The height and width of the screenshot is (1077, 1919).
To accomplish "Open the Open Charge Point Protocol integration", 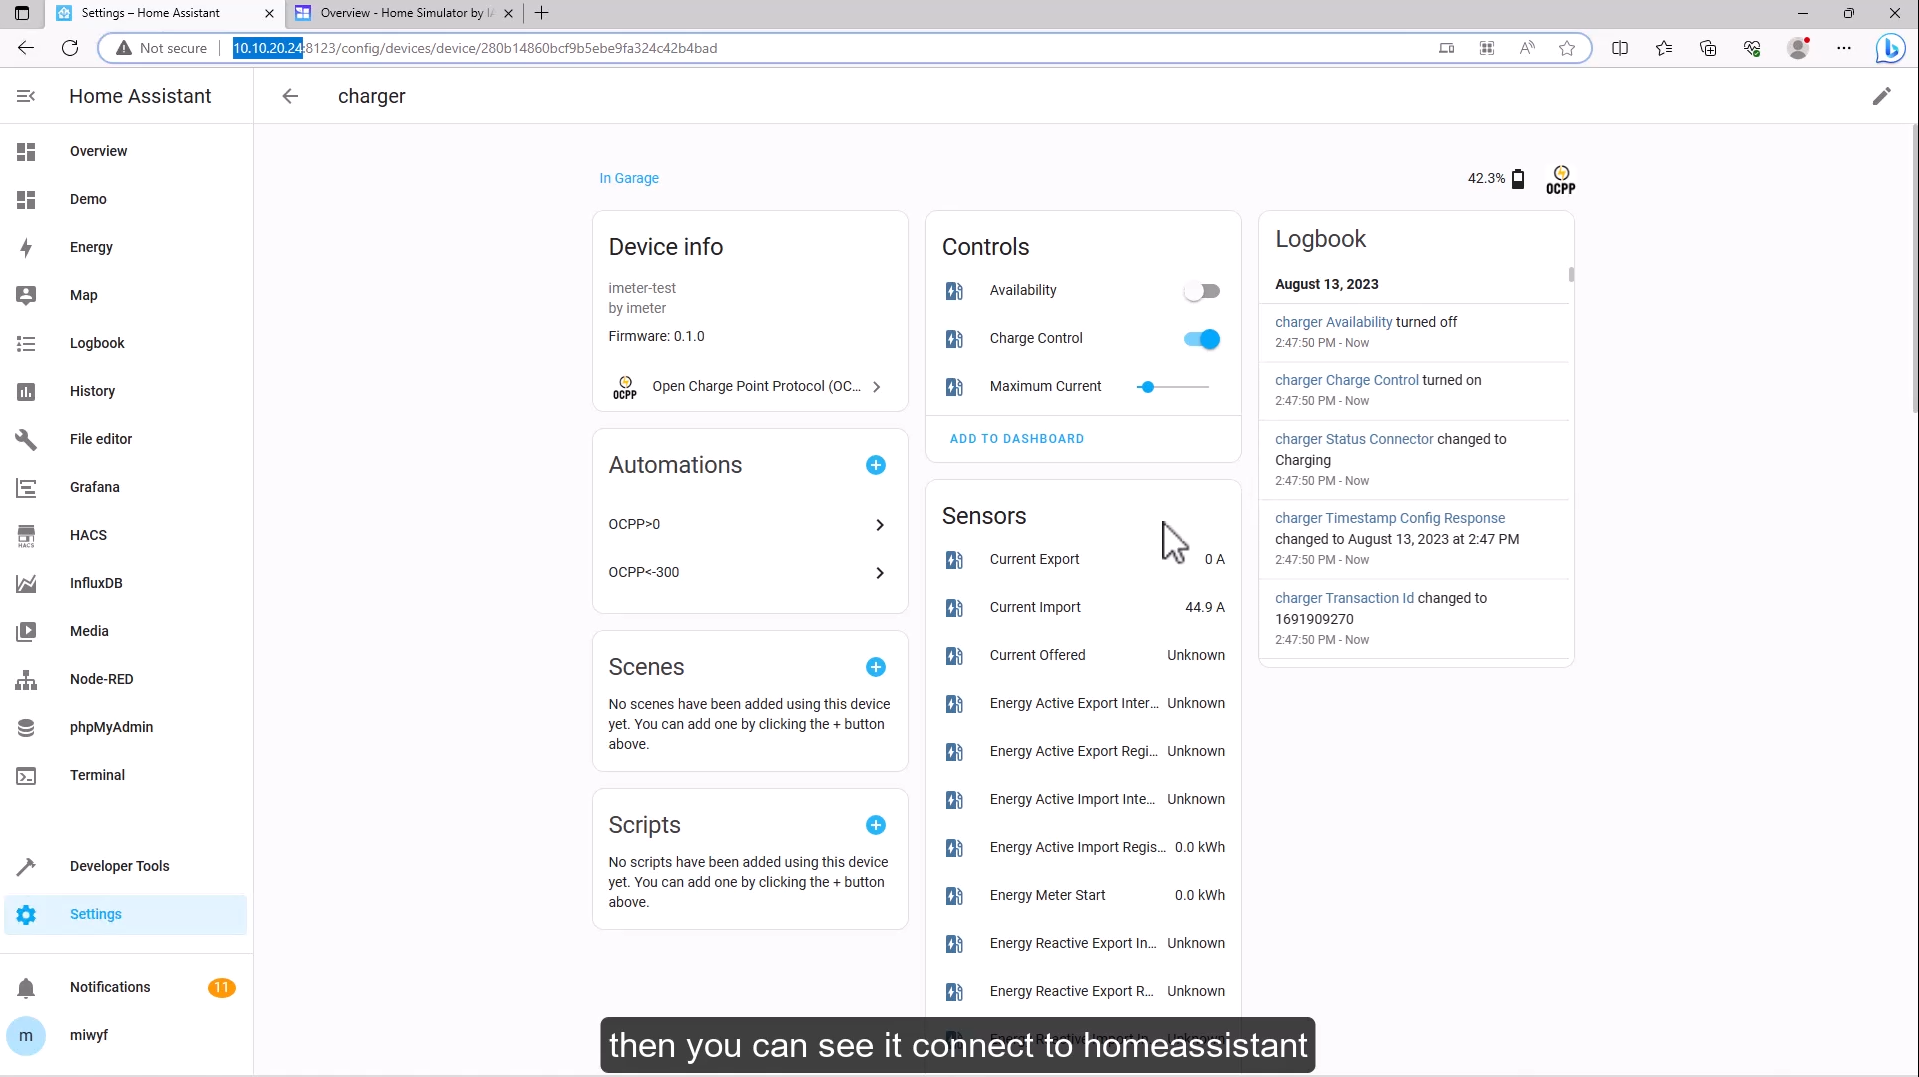I will coord(748,387).
